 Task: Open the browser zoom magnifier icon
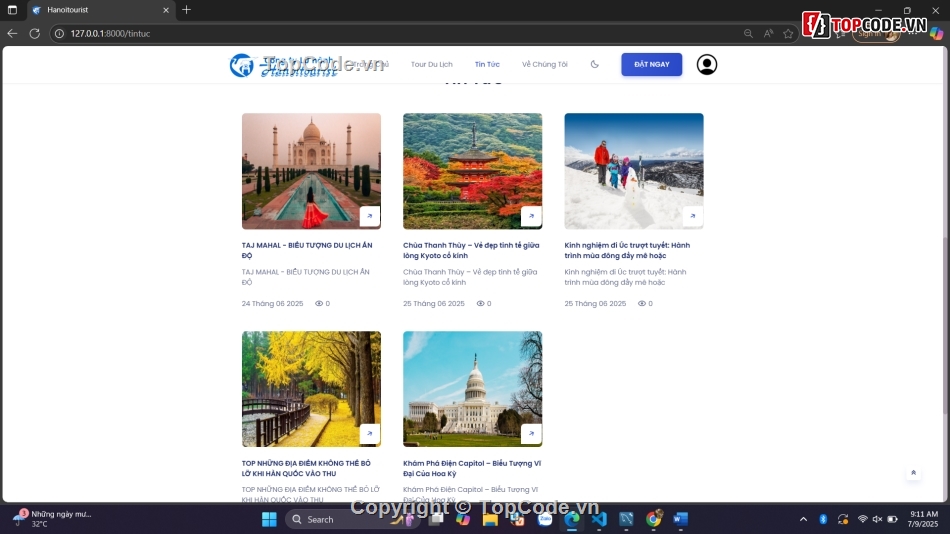pos(748,33)
